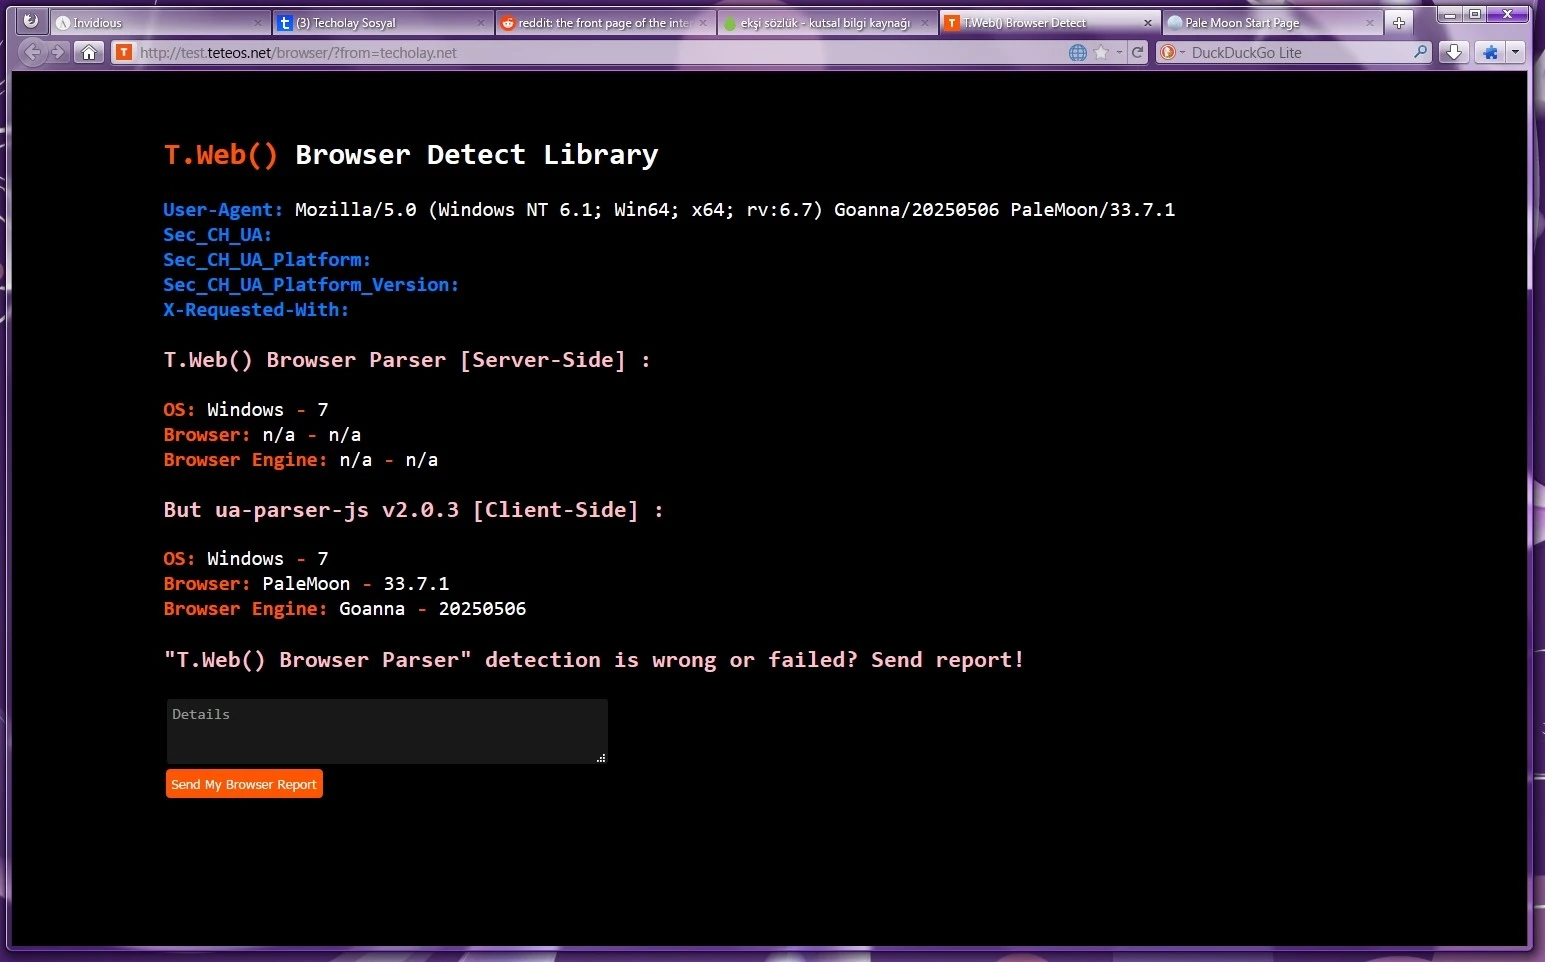
Task: Click the Send My Browser Report button
Action: [x=244, y=784]
